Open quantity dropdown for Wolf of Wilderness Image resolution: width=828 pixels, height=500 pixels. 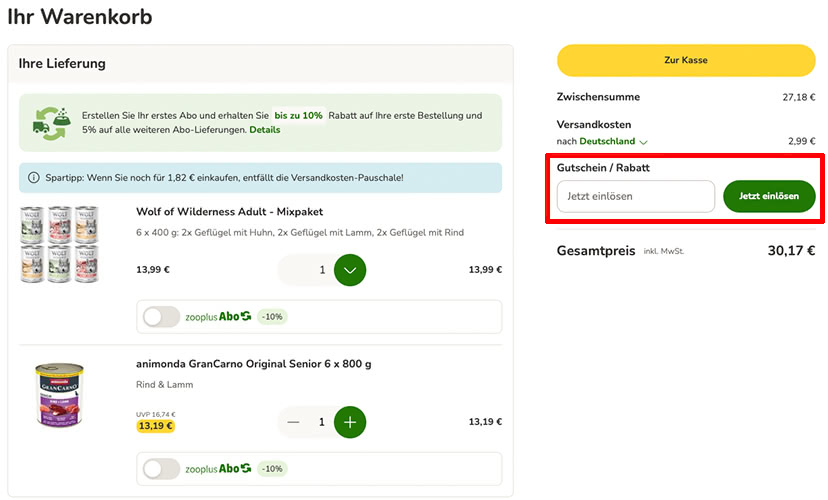coord(350,270)
